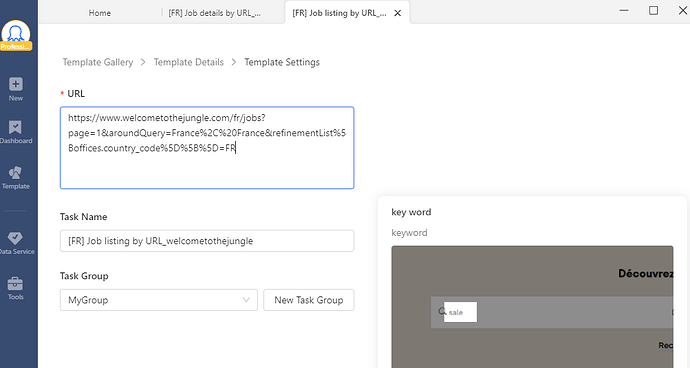The image size is (690, 368).
Task: Click the magnifier icon in keyword preview
Action: [x=442, y=312]
